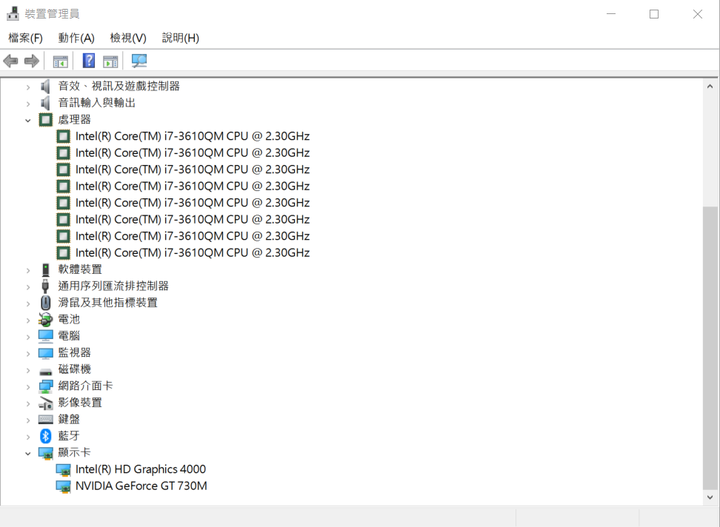Open the 動作(A) menu
This screenshot has height=527, width=720.
pyautogui.click(x=76, y=38)
